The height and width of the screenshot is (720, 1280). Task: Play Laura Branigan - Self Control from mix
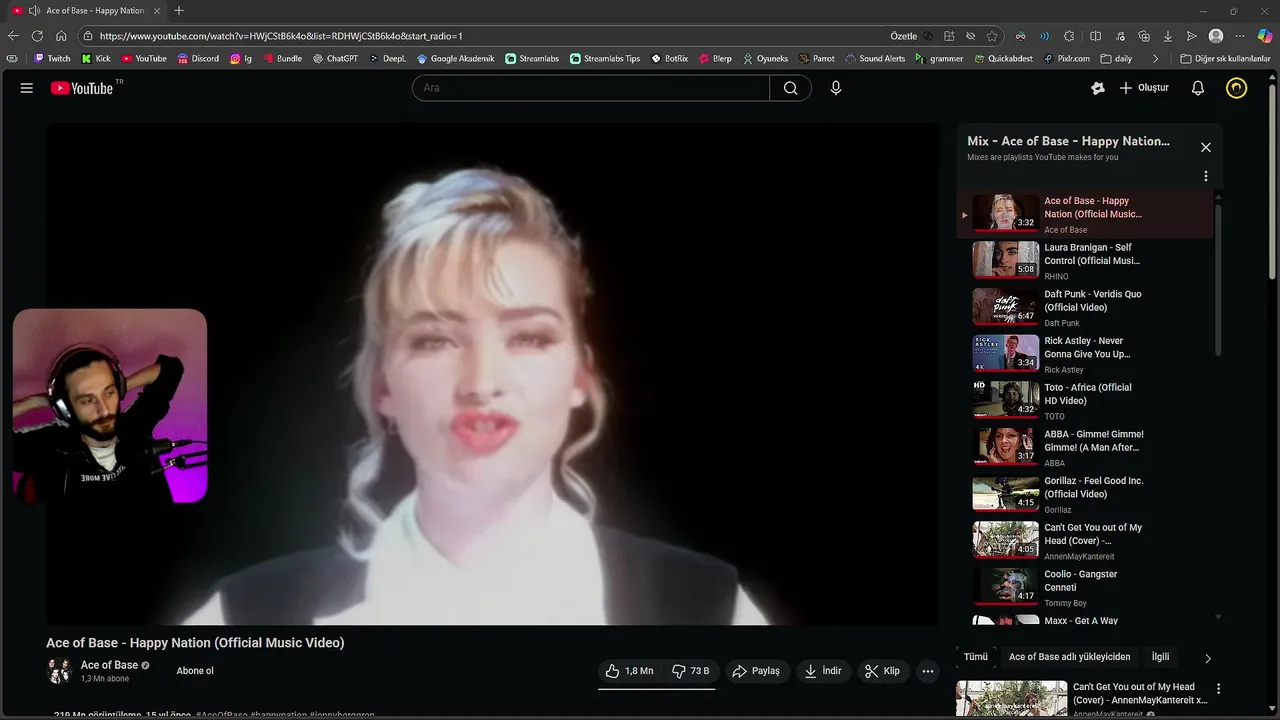pyautogui.click(x=1085, y=261)
